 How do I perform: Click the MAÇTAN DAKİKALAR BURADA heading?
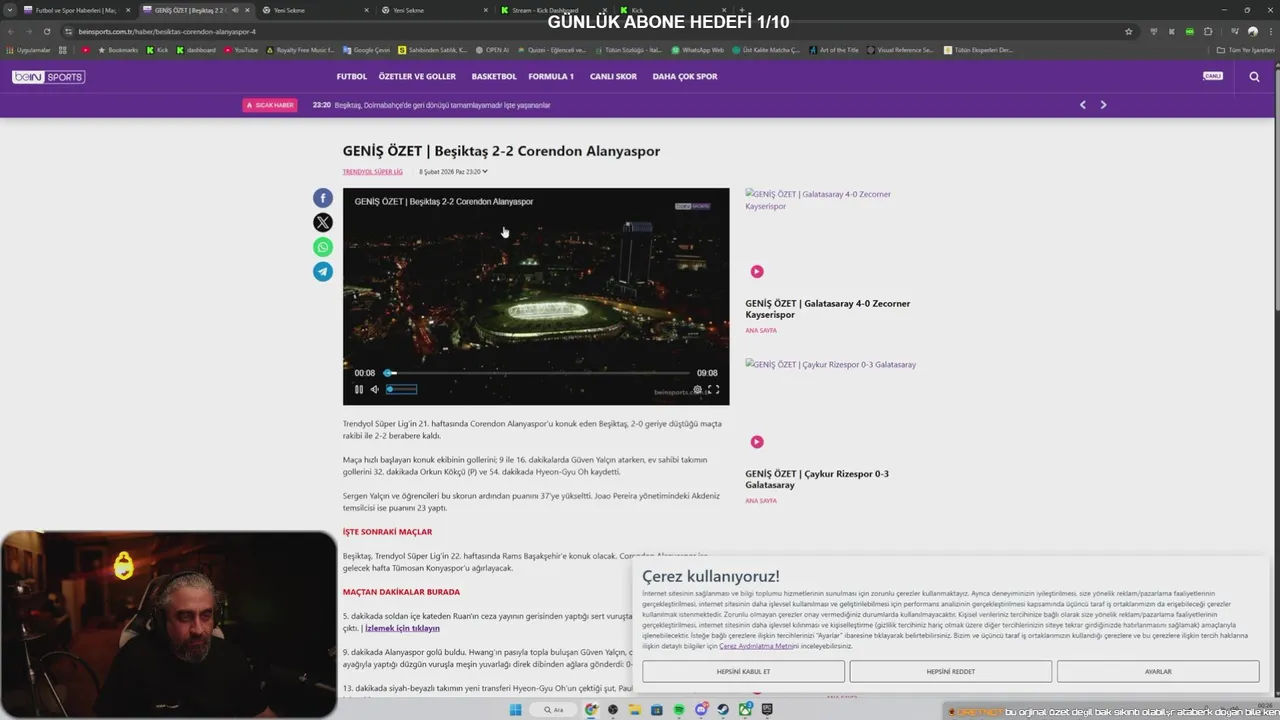tap(401, 592)
